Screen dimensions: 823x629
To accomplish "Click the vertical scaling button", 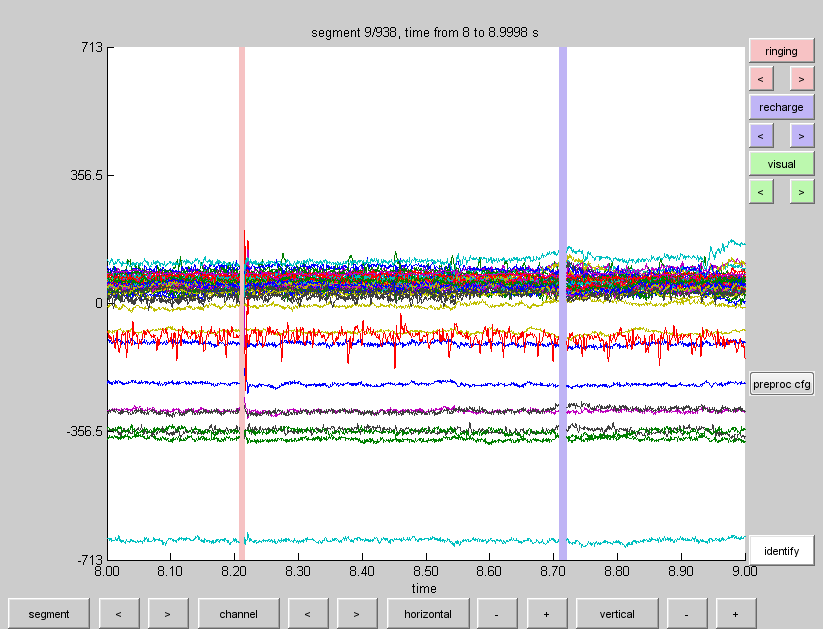I will 617,614.
